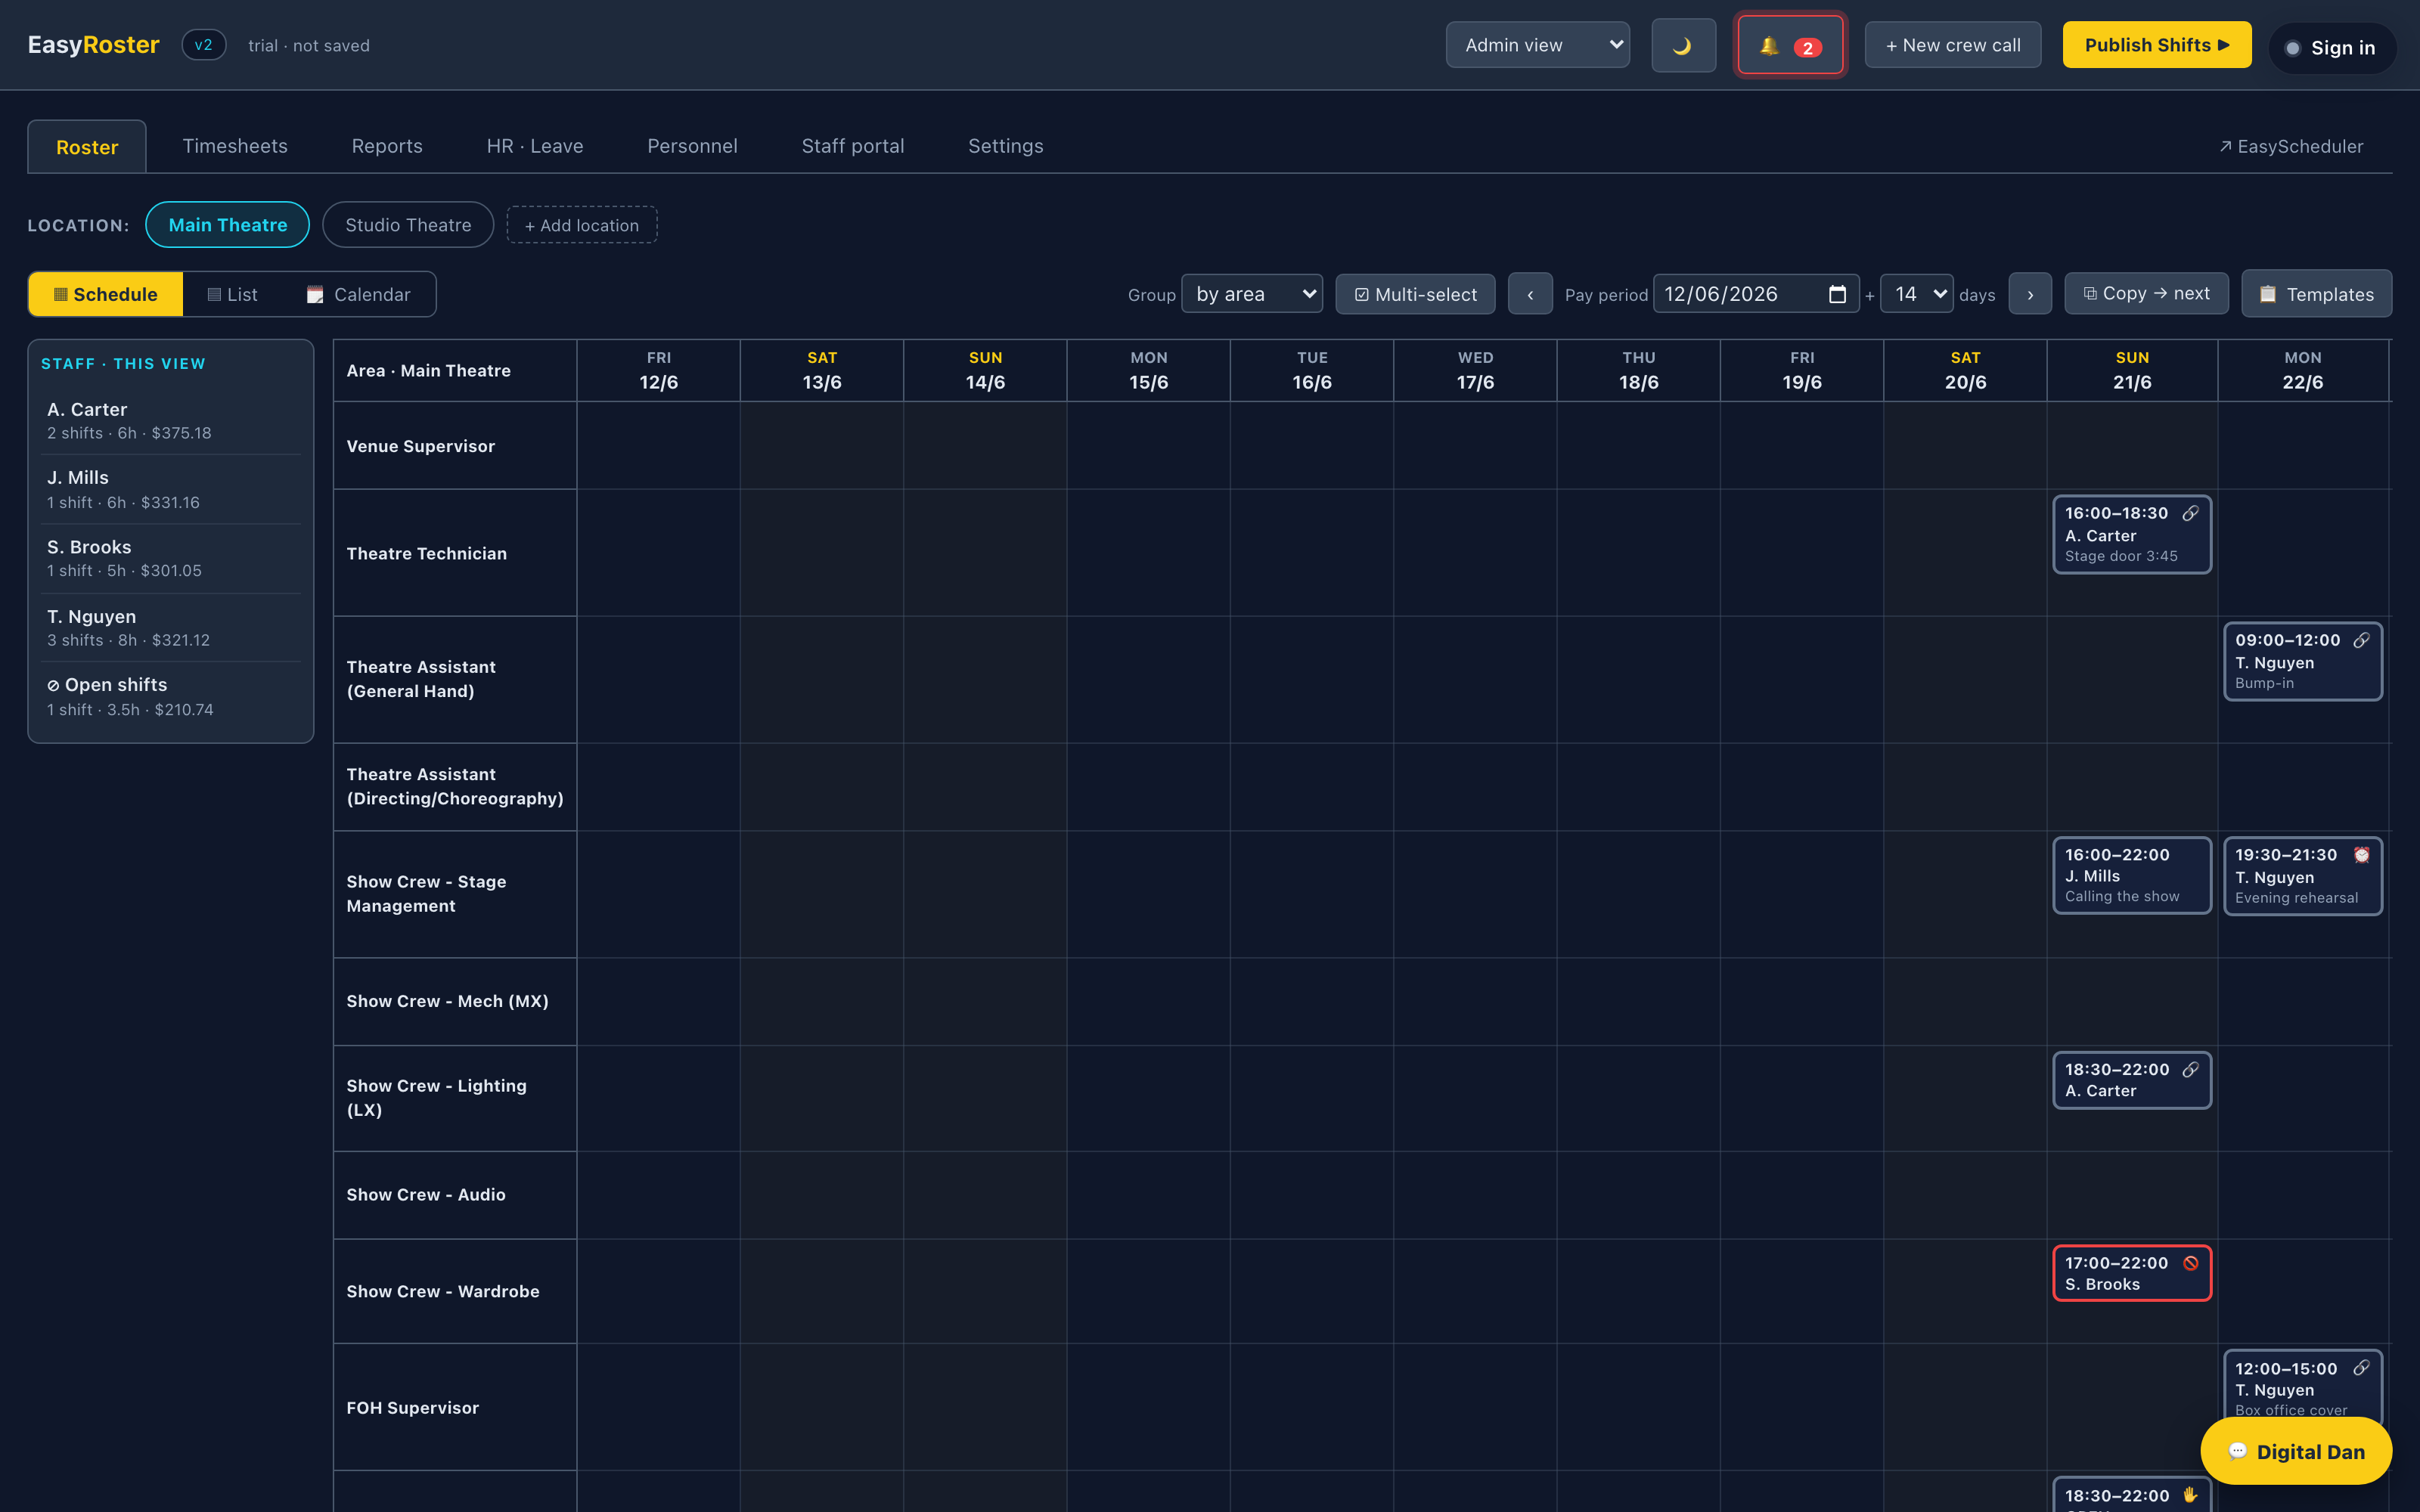The image size is (2420, 1512).
Task: Click the v2 version badge
Action: [x=203, y=45]
